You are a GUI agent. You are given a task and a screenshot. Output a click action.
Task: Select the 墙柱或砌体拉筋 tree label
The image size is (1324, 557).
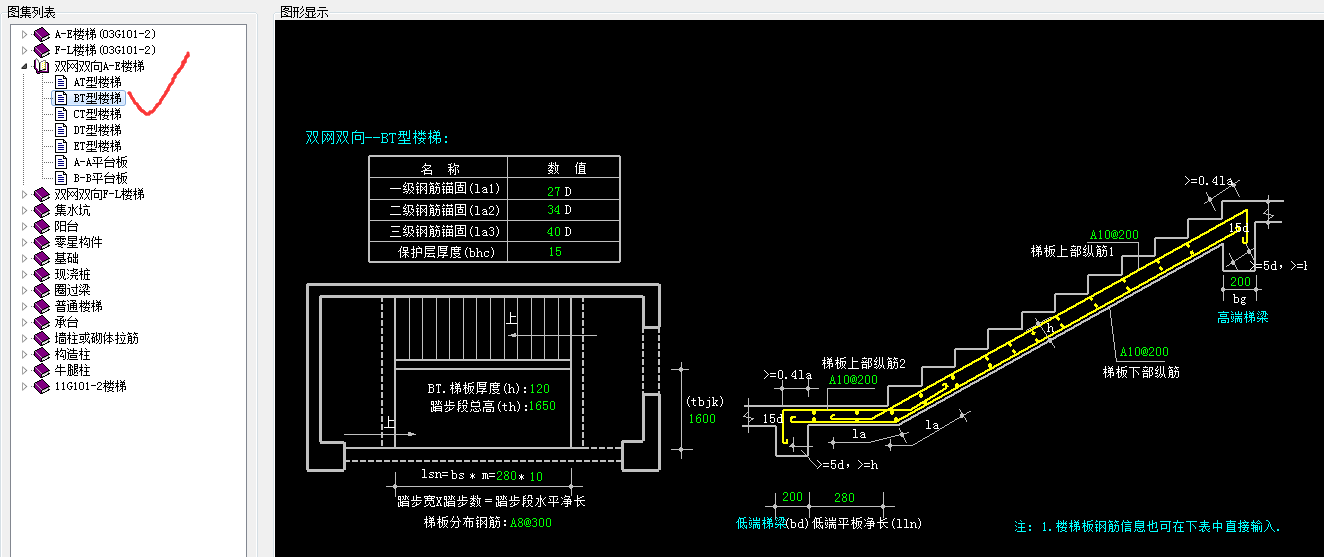tap(96, 338)
